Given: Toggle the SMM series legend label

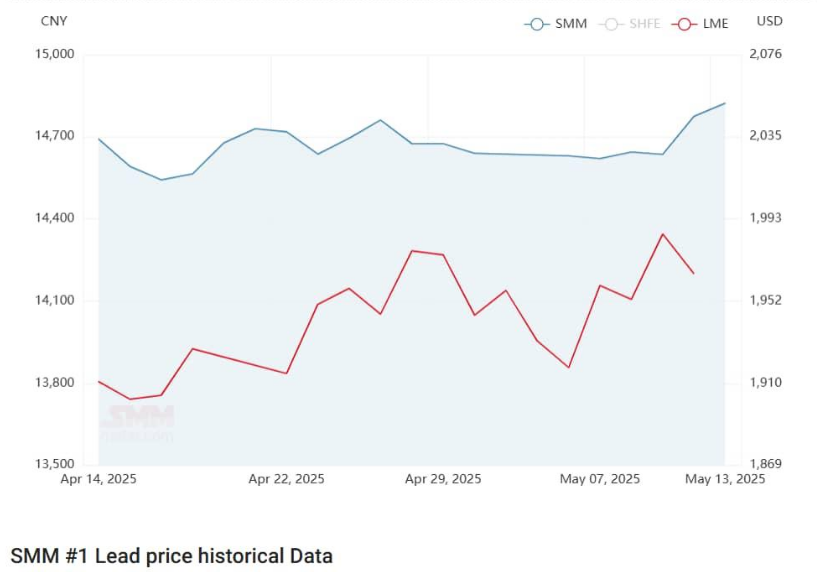Looking at the screenshot, I should pos(571,23).
